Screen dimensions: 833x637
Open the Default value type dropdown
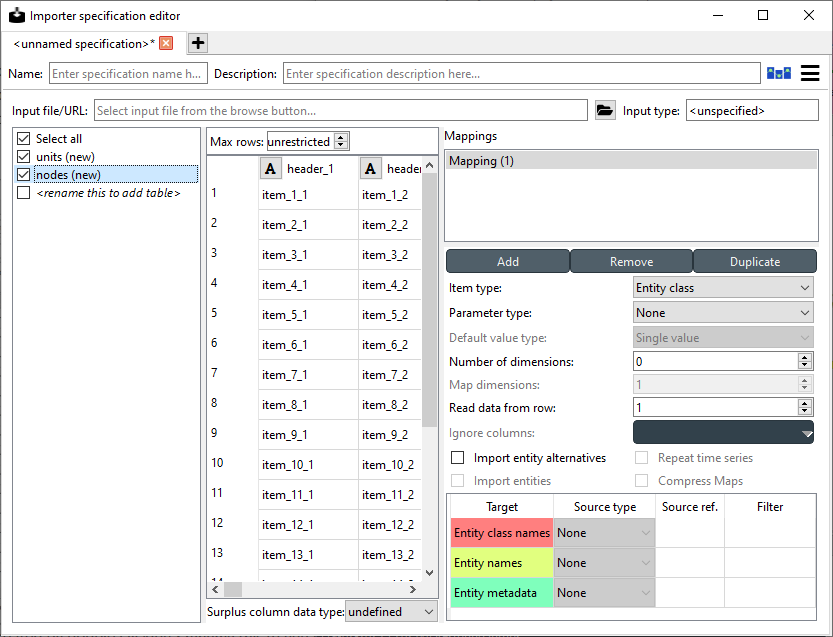pos(723,338)
